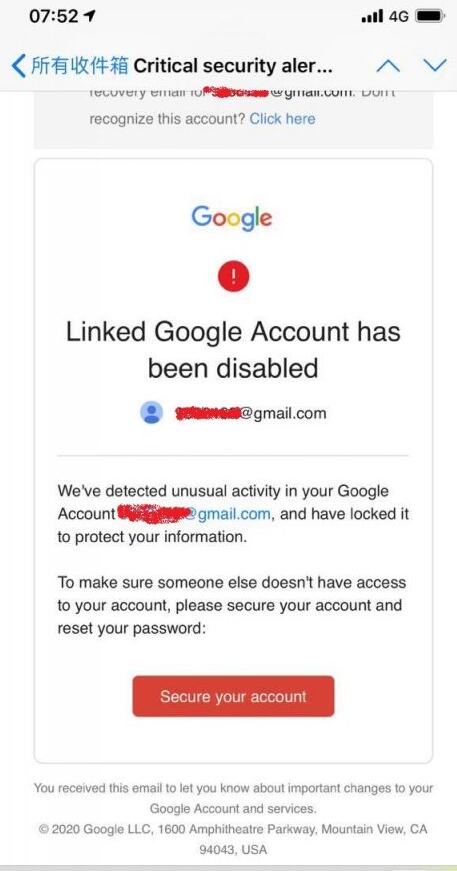Tap the 4G network indicator

[x=399, y=16]
